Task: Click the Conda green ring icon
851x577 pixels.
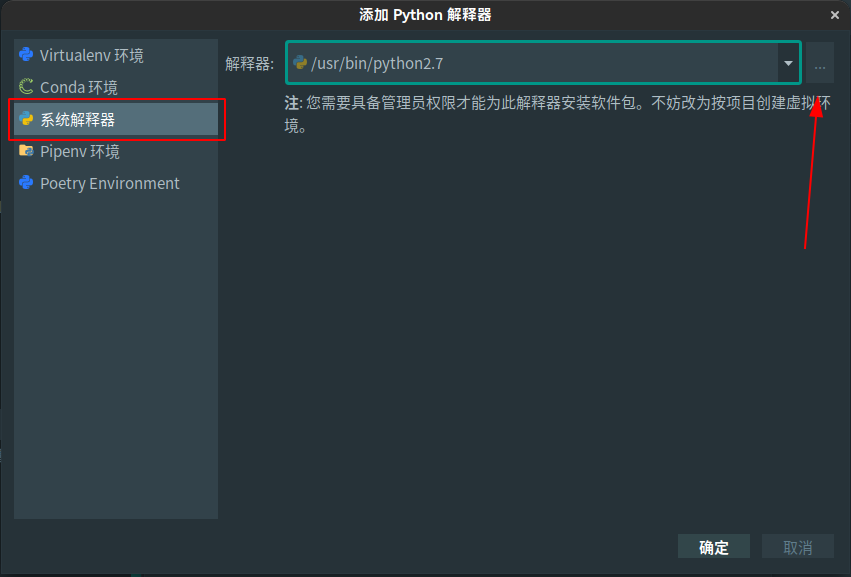Action: 26,87
